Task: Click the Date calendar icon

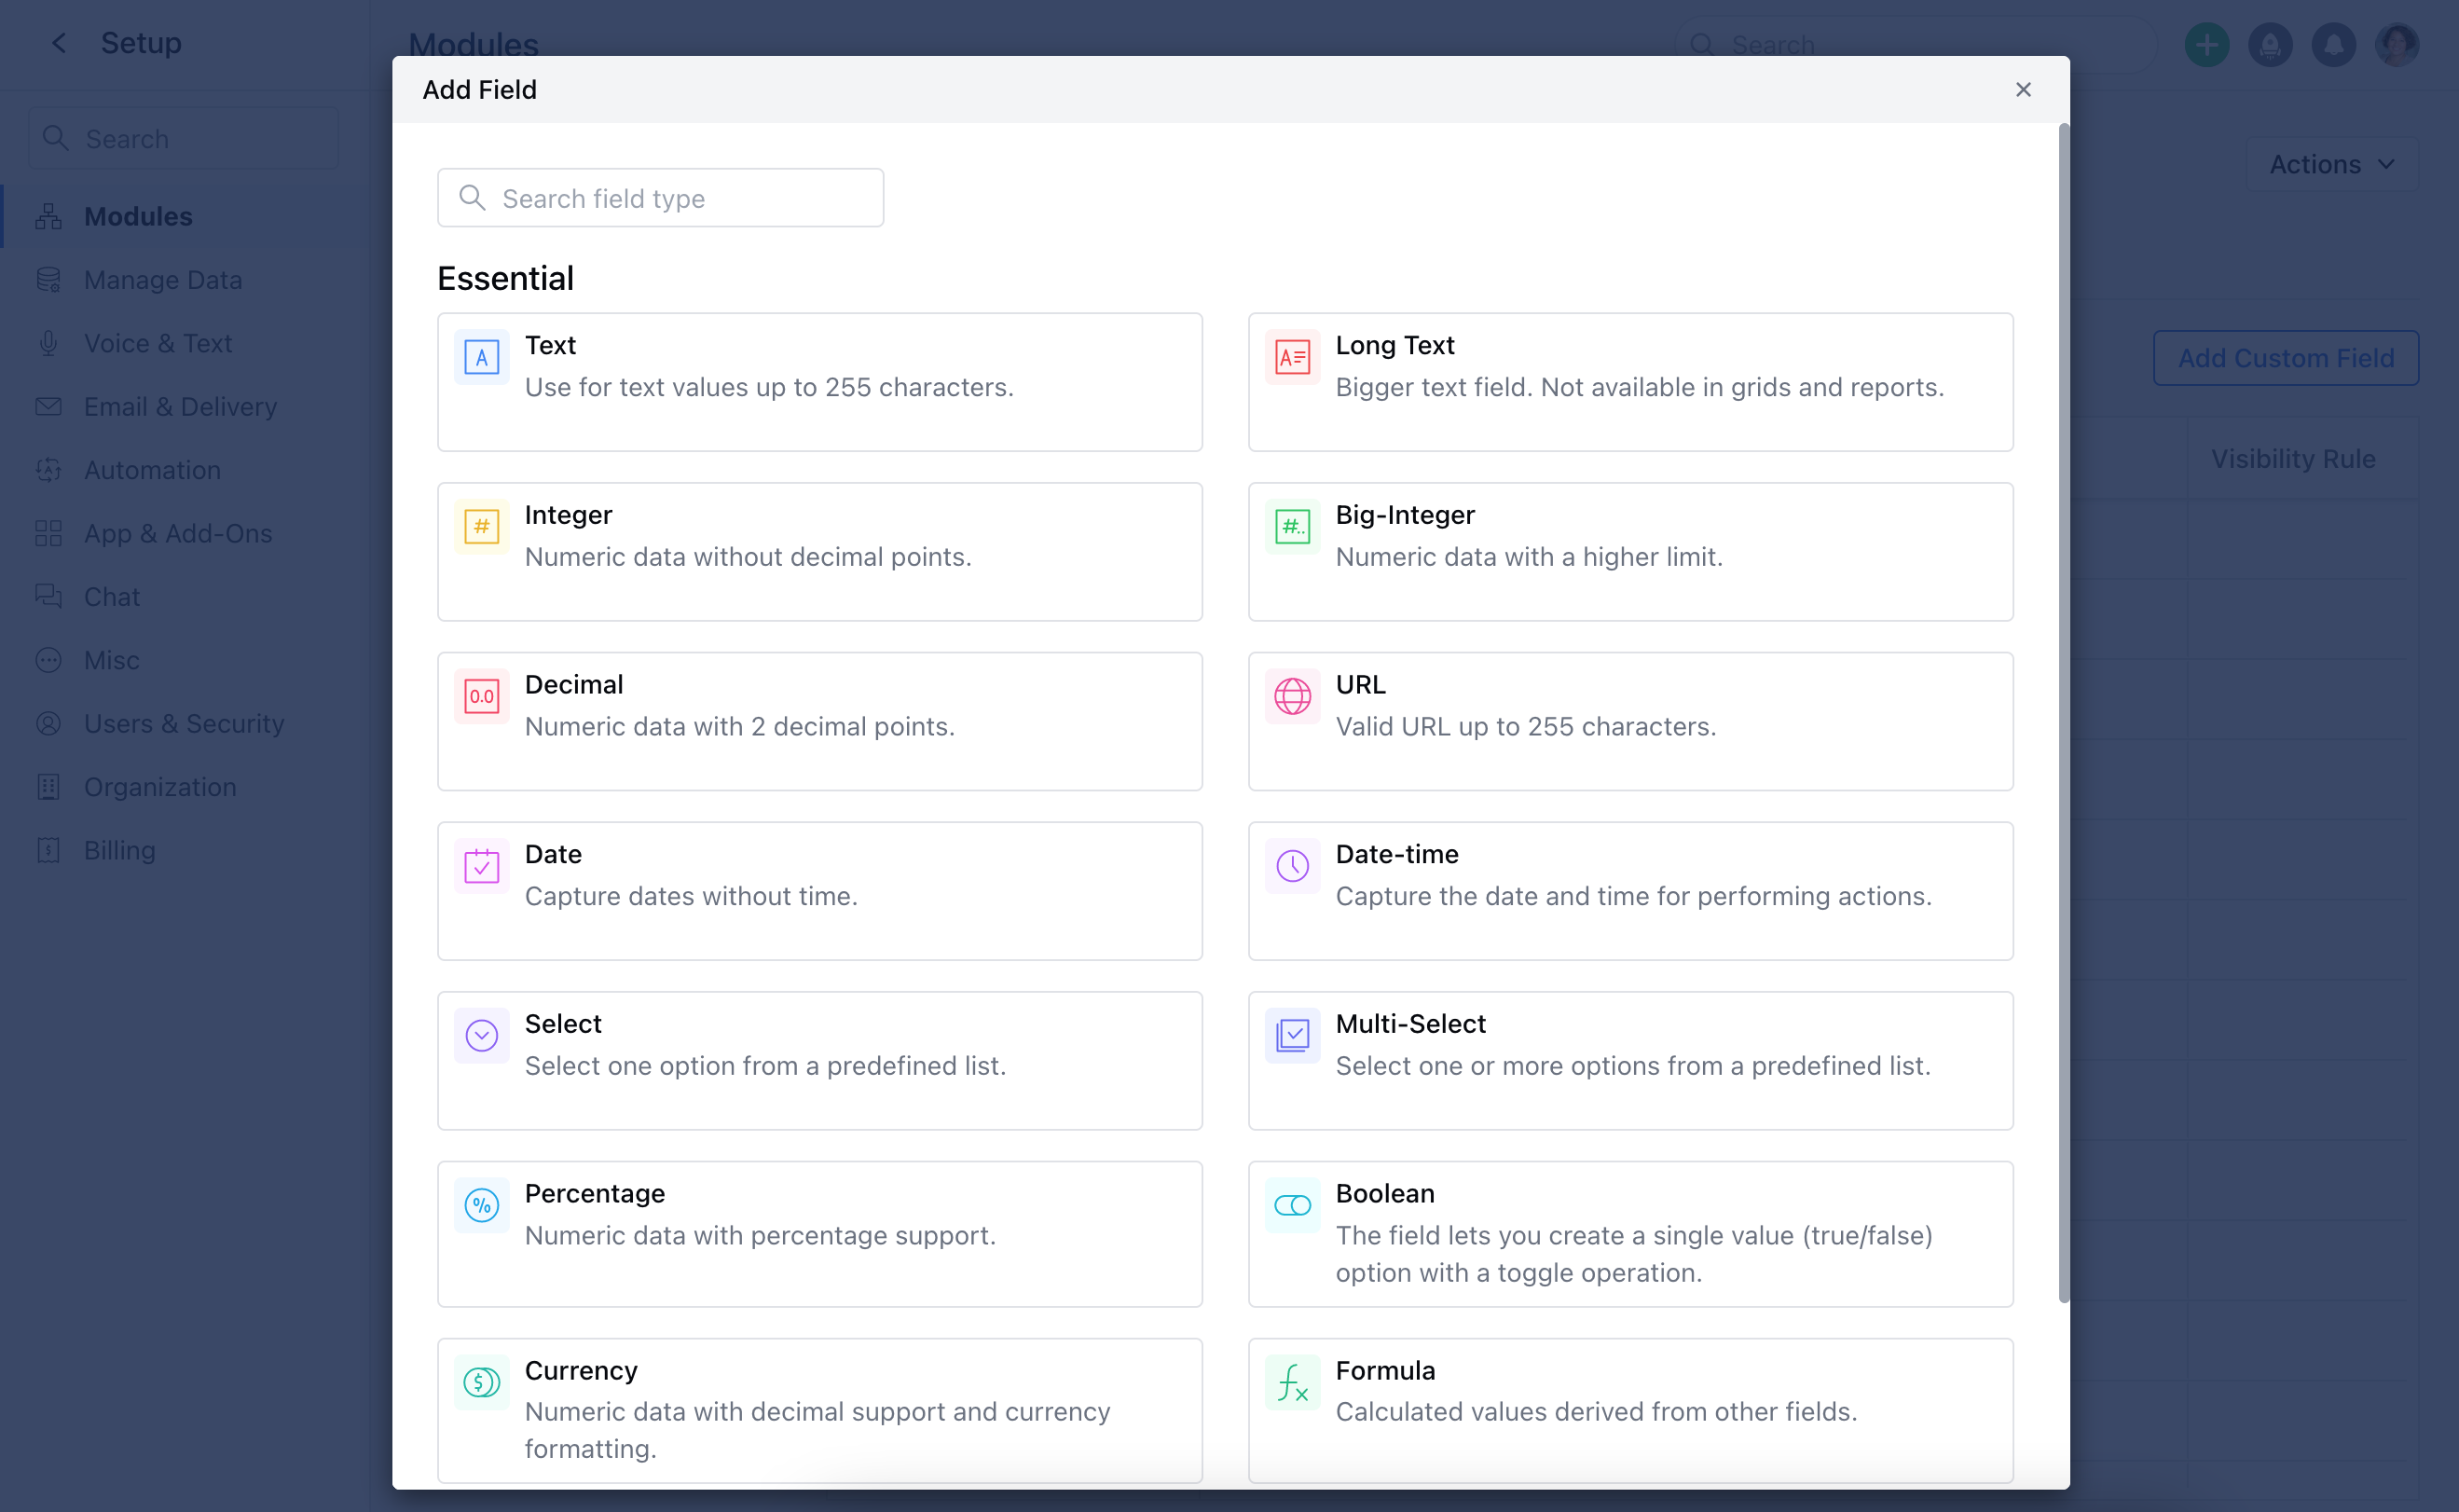Action: pyautogui.click(x=481, y=866)
